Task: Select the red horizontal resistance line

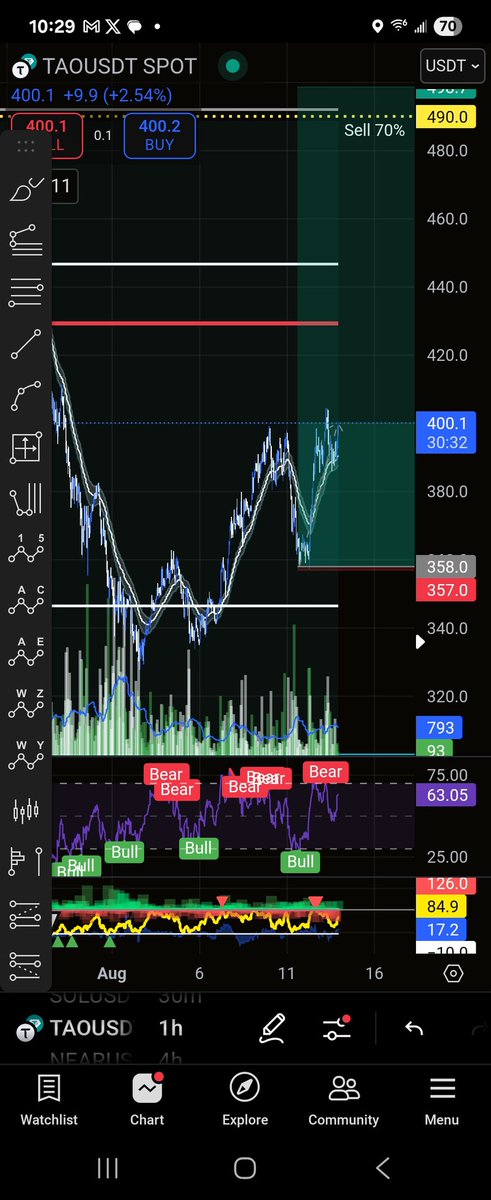Action: [195, 323]
